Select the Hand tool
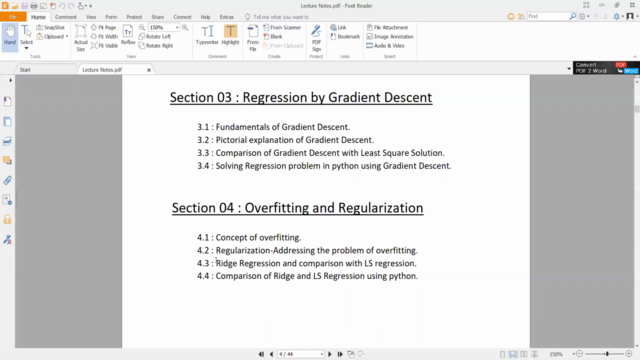Image resolution: width=640 pixels, height=360 pixels. coord(10,36)
